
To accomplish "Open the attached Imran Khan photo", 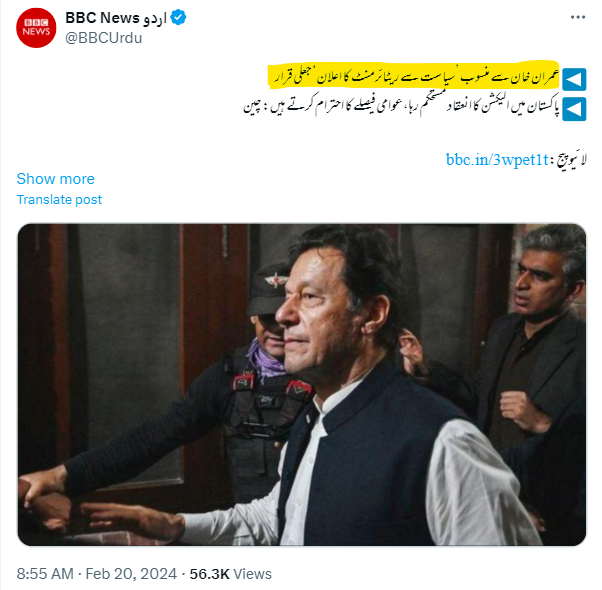I will (302, 384).
